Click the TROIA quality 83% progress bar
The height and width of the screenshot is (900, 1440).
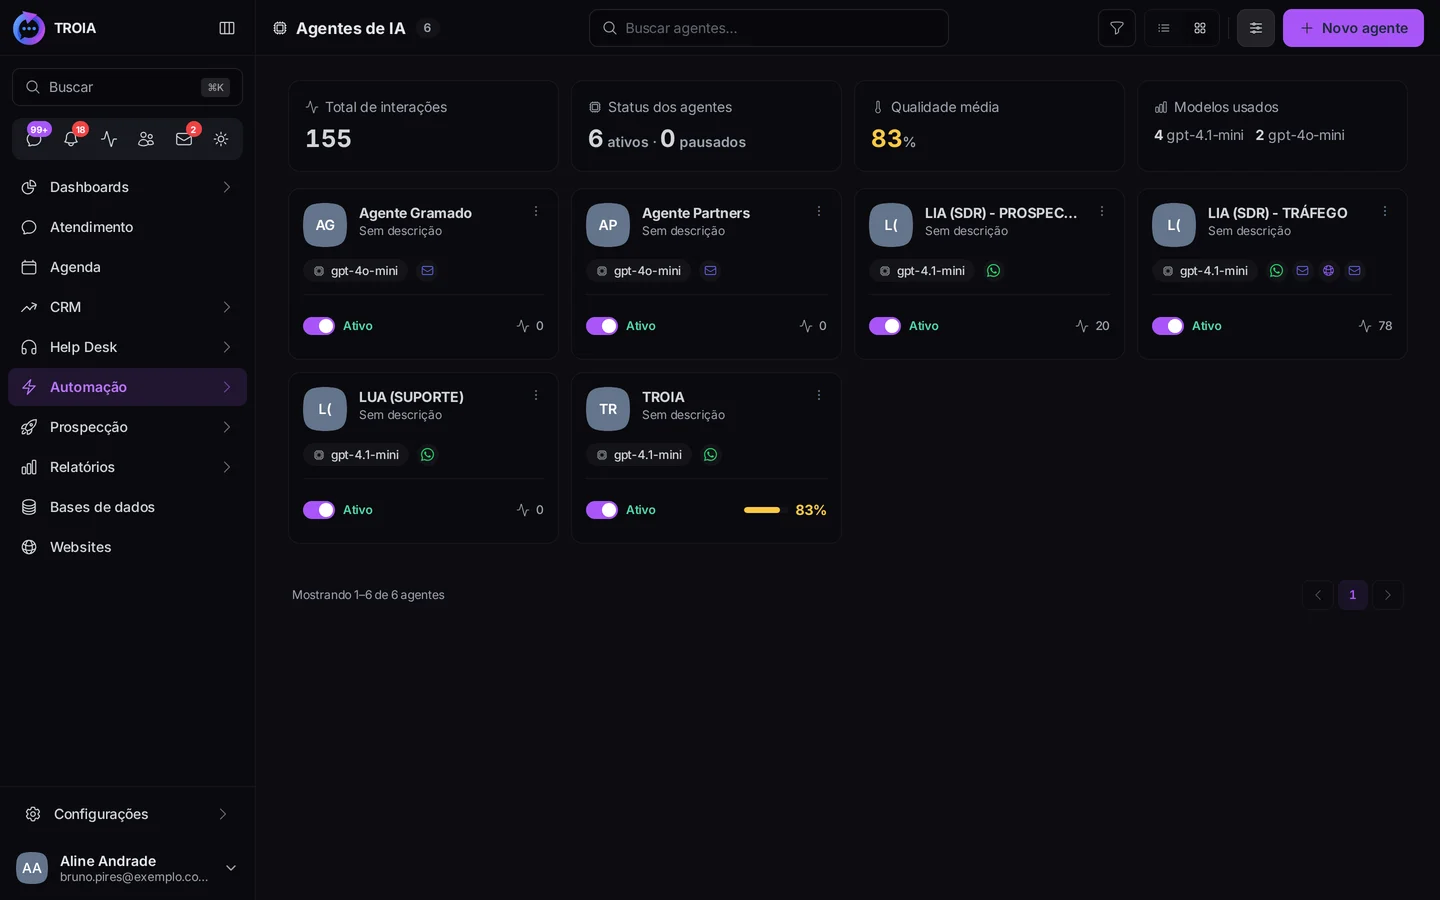coord(762,510)
